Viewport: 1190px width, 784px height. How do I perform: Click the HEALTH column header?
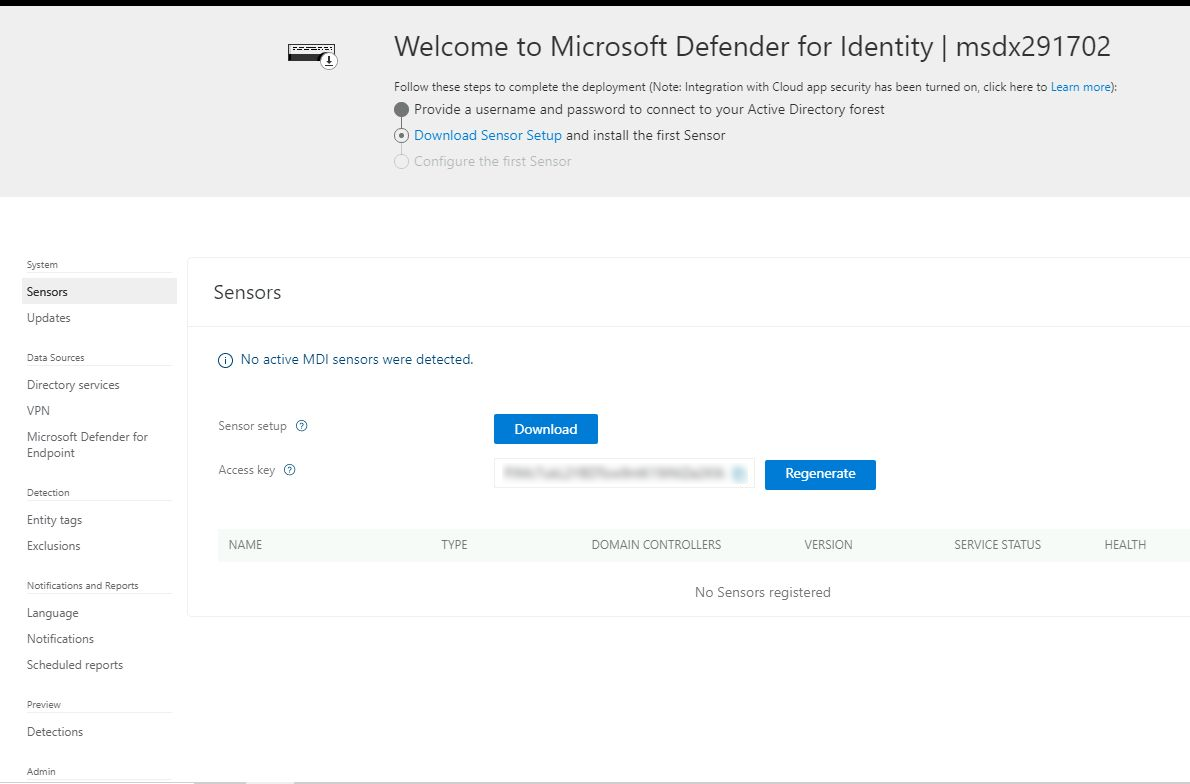coord(1125,545)
